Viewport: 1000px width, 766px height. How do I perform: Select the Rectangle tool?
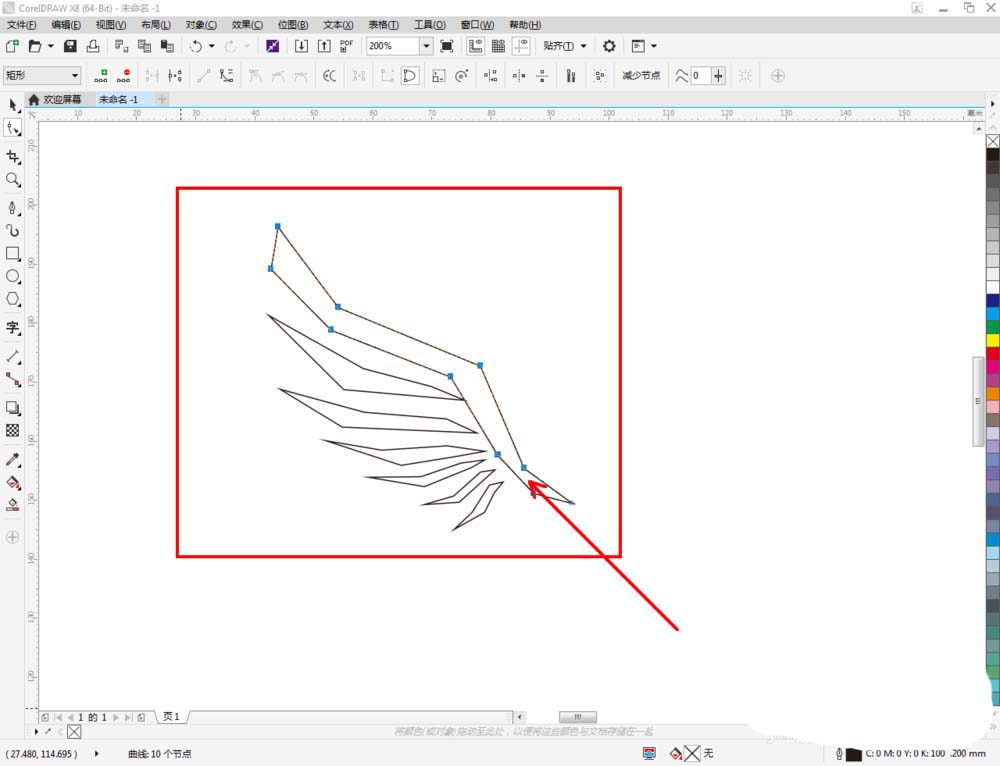[x=13, y=254]
